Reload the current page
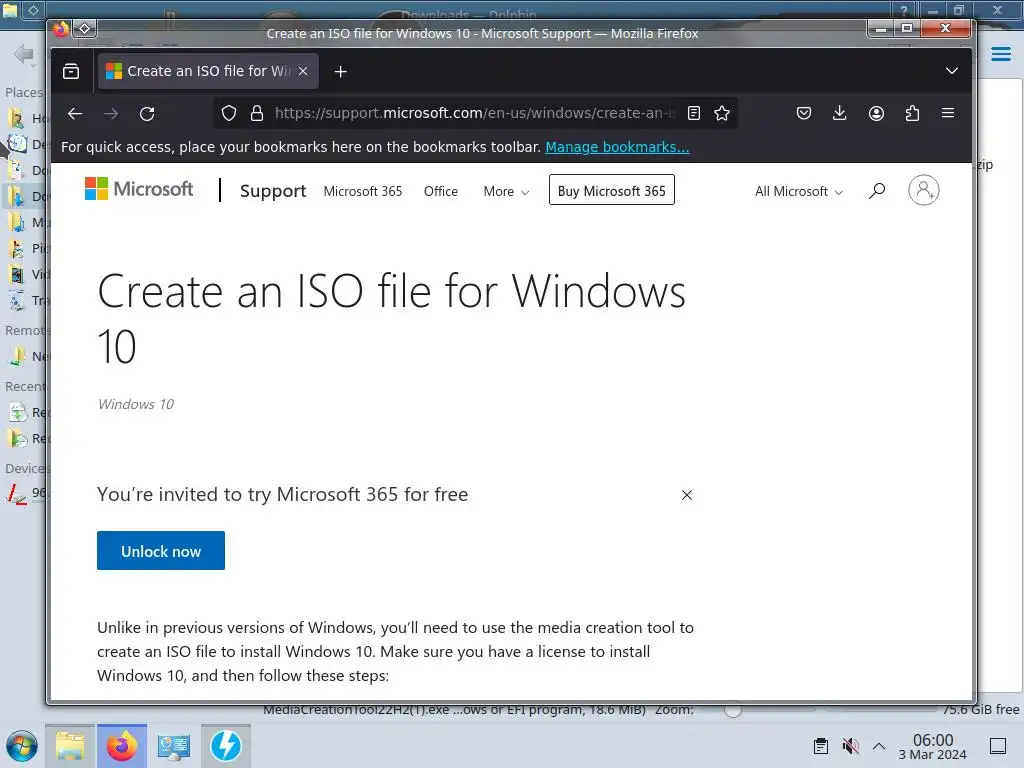The height and width of the screenshot is (768, 1024). [x=147, y=114]
